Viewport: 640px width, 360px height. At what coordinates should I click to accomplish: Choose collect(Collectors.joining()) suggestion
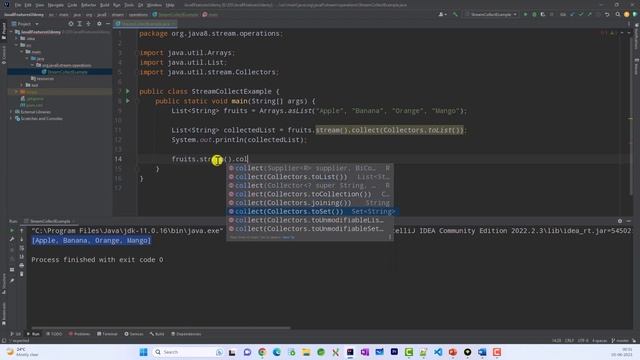[310, 203]
